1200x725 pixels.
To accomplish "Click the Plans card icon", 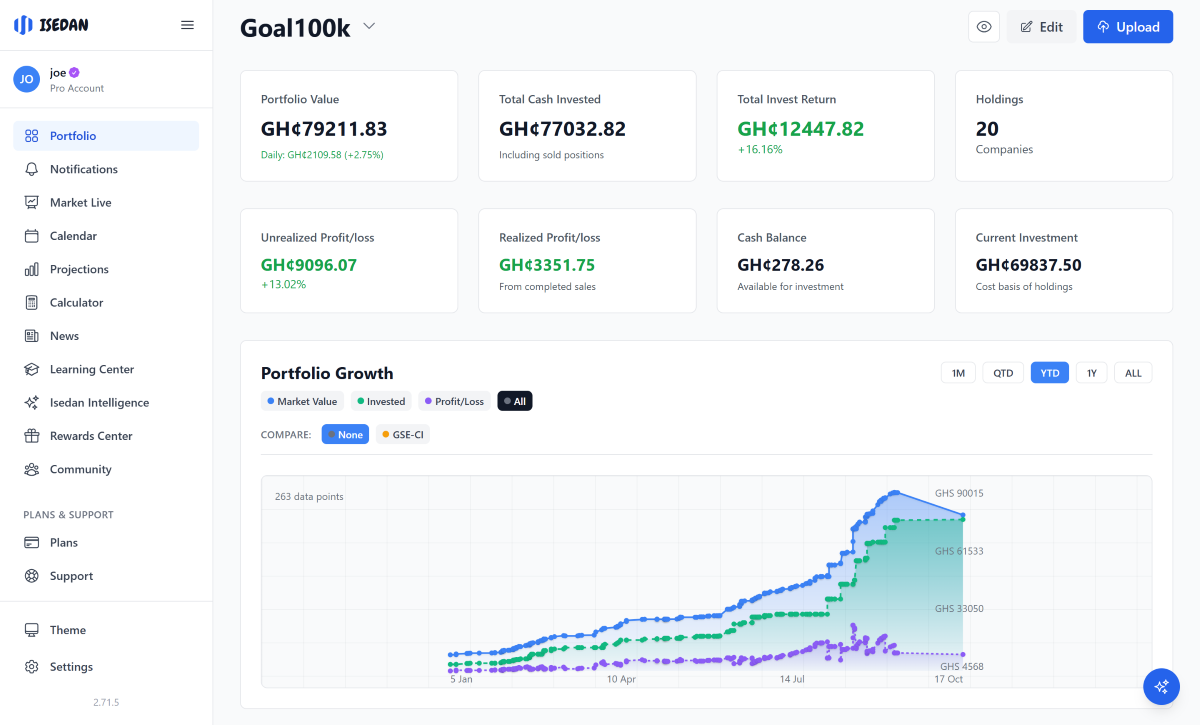I will pos(31,543).
